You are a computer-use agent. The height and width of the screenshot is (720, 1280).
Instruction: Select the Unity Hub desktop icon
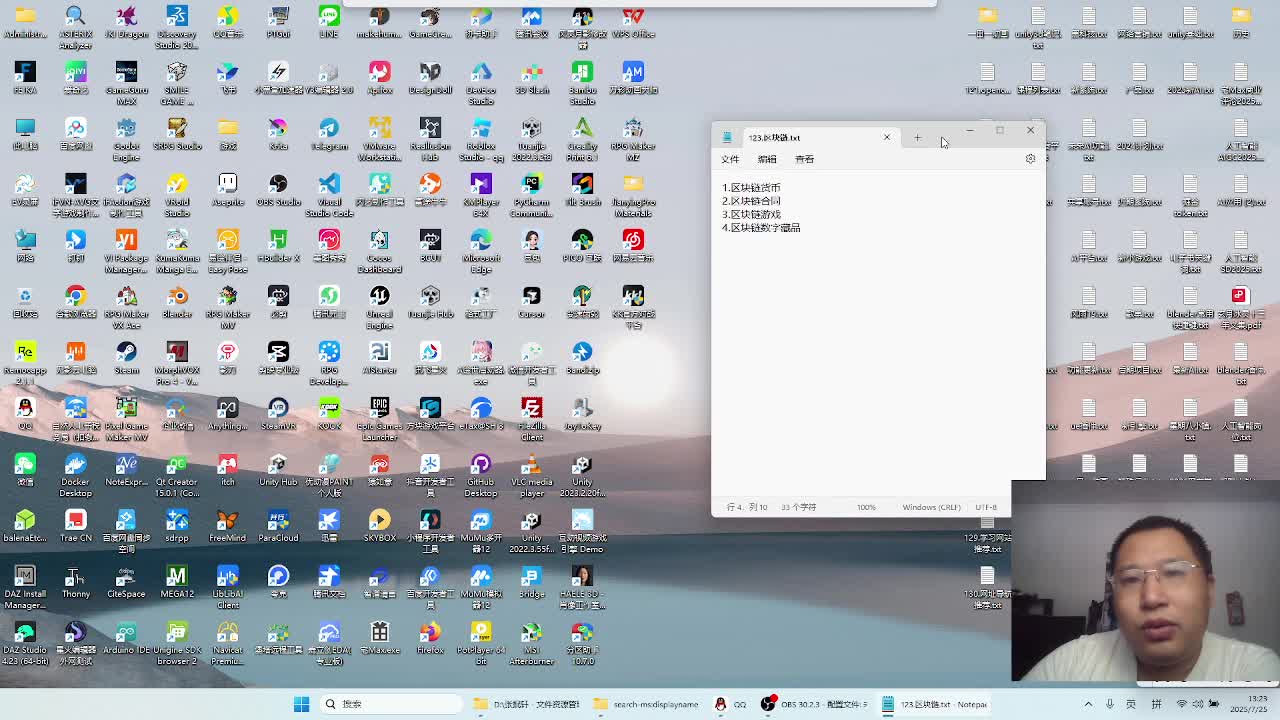click(278, 467)
